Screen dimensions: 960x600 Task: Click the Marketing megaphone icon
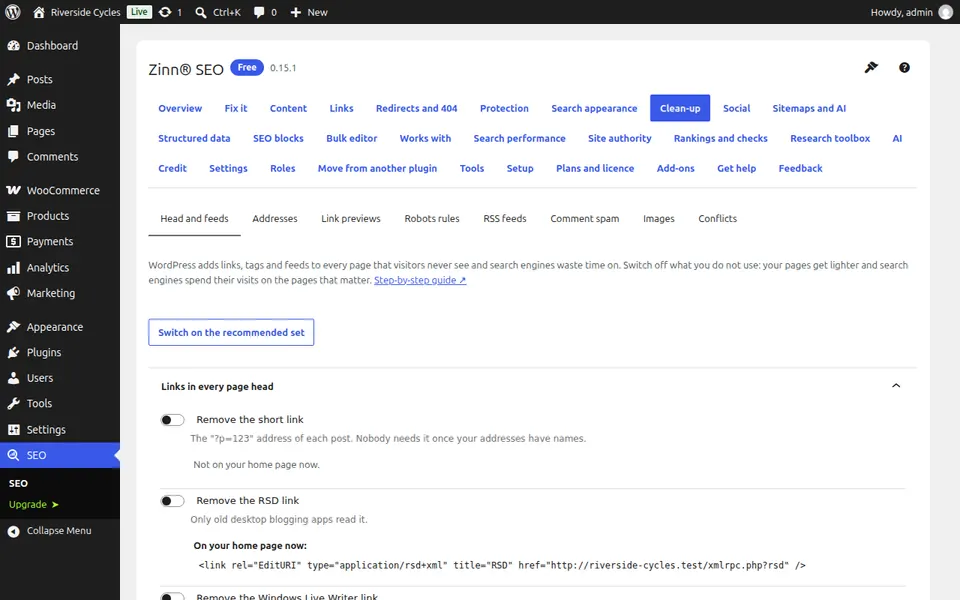(13, 293)
